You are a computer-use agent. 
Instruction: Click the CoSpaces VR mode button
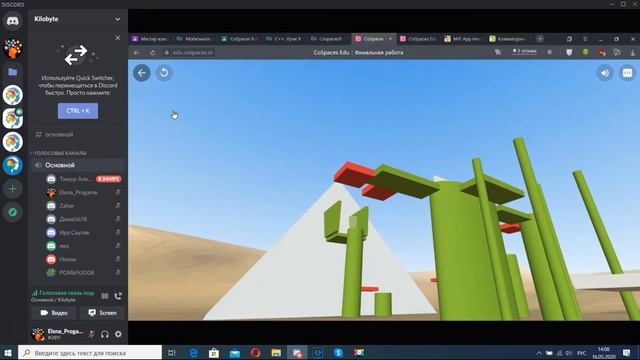tap(627, 73)
